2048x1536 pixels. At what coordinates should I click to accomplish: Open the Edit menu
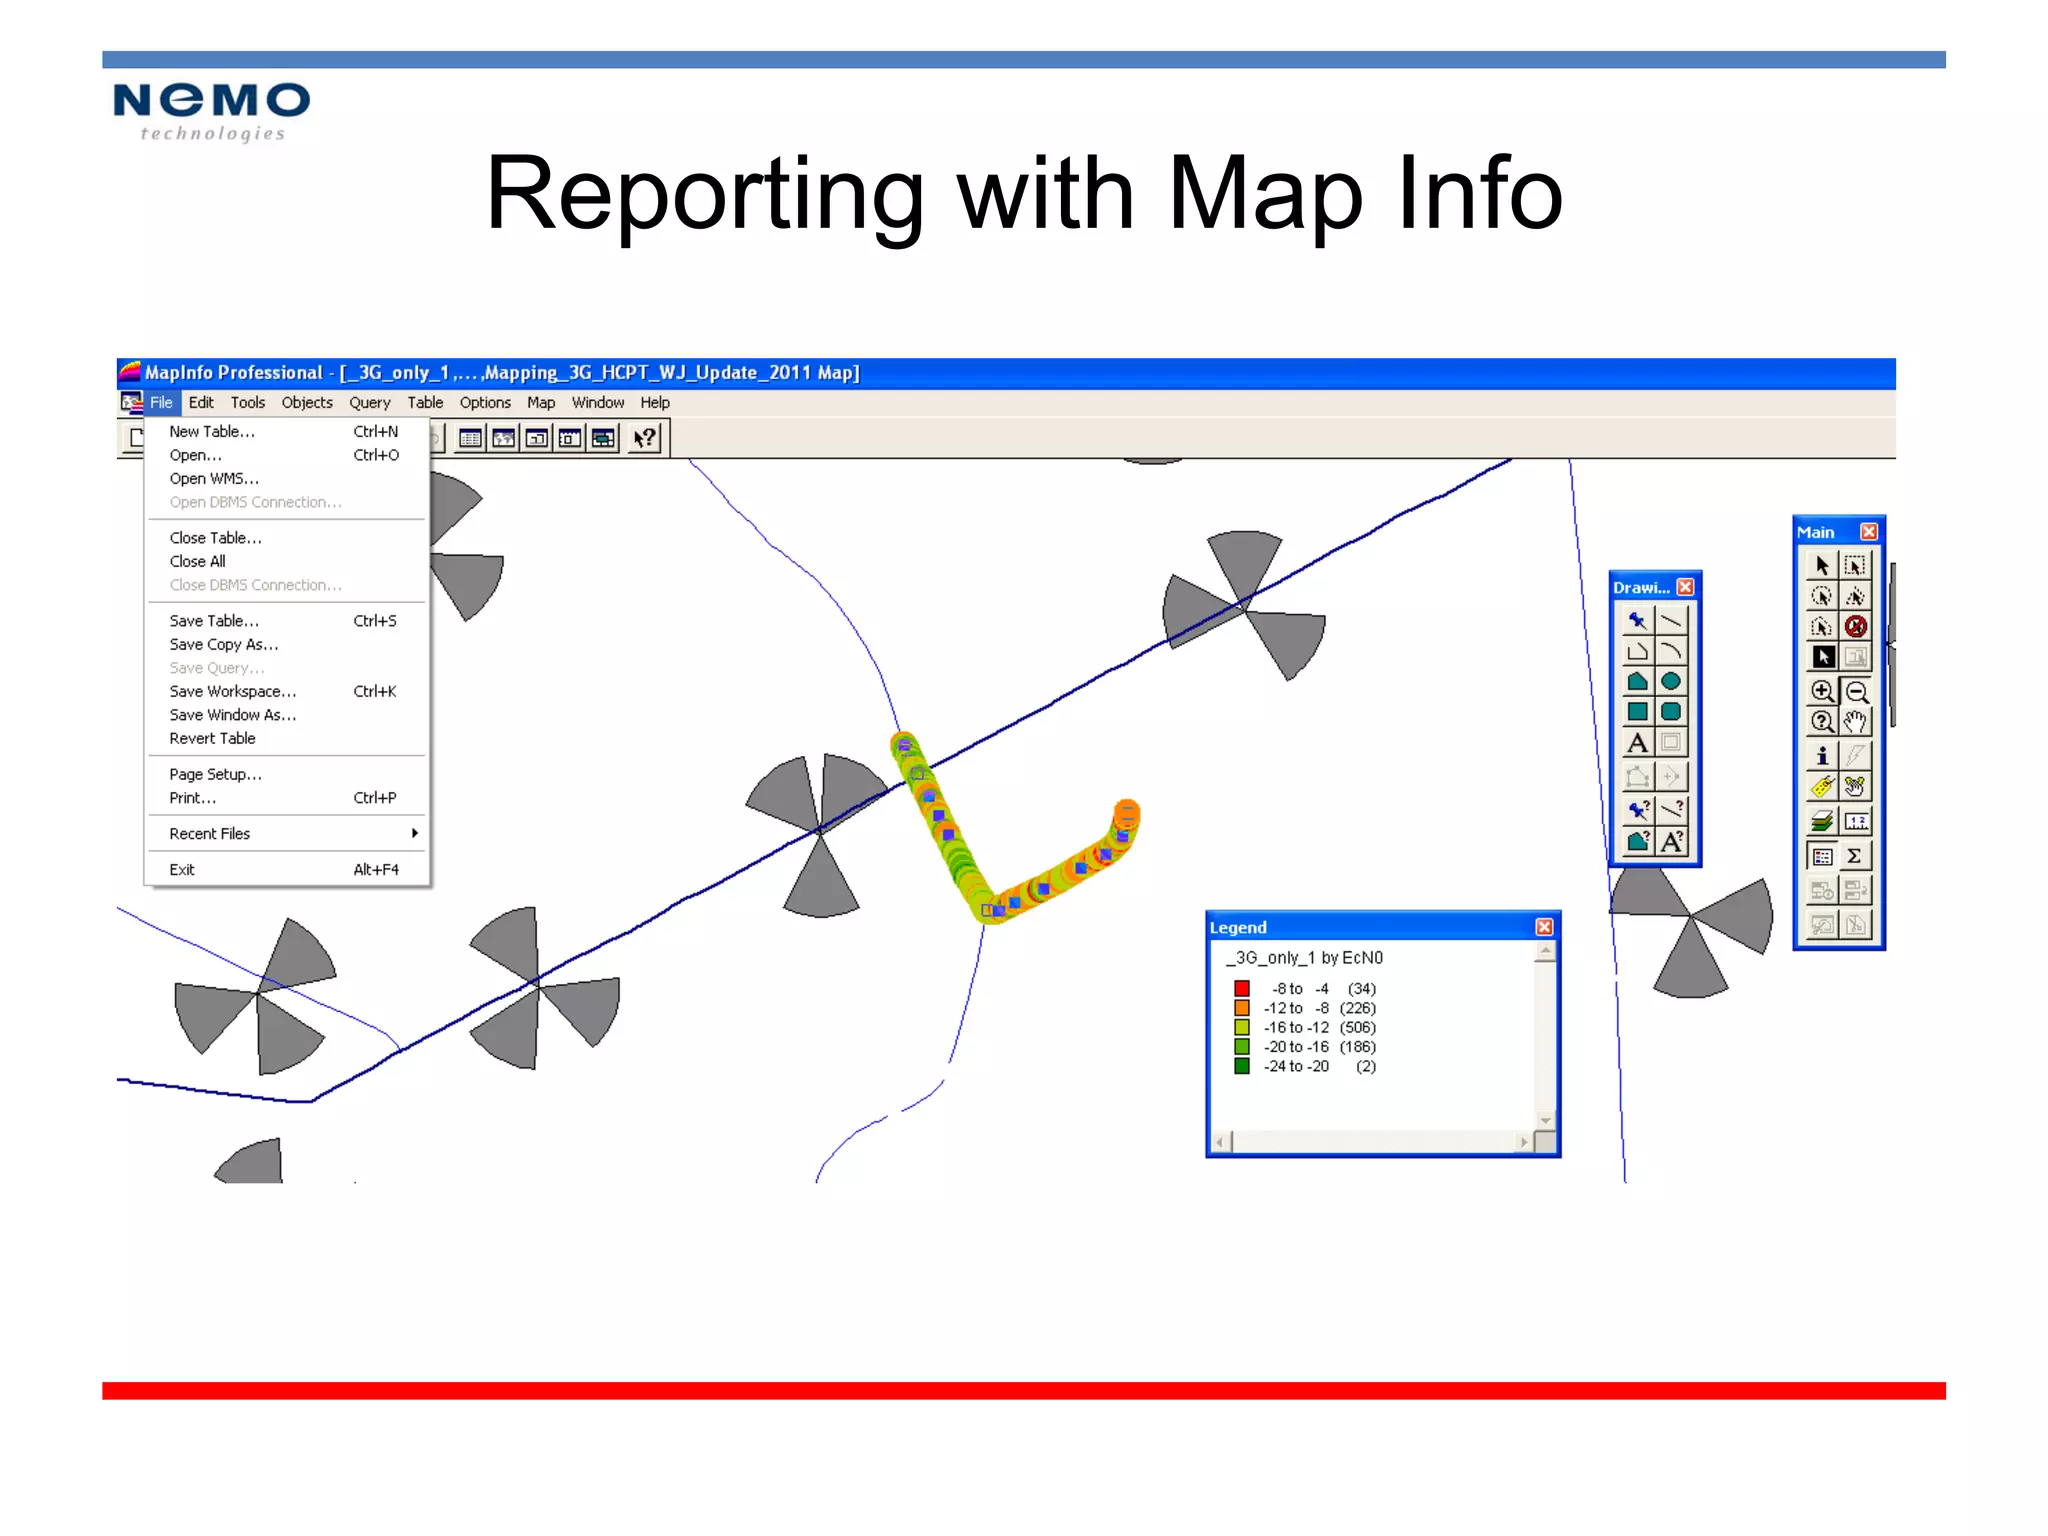(201, 402)
